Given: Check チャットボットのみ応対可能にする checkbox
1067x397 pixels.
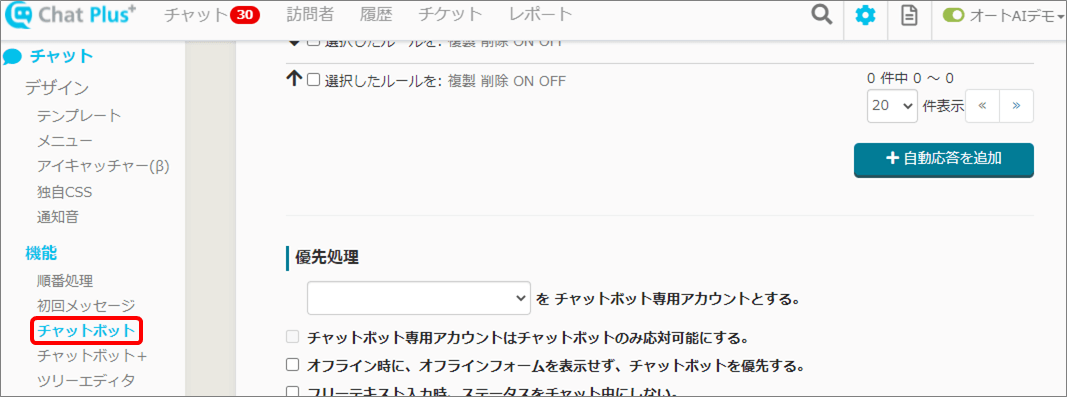Looking at the screenshot, I should 293,337.
